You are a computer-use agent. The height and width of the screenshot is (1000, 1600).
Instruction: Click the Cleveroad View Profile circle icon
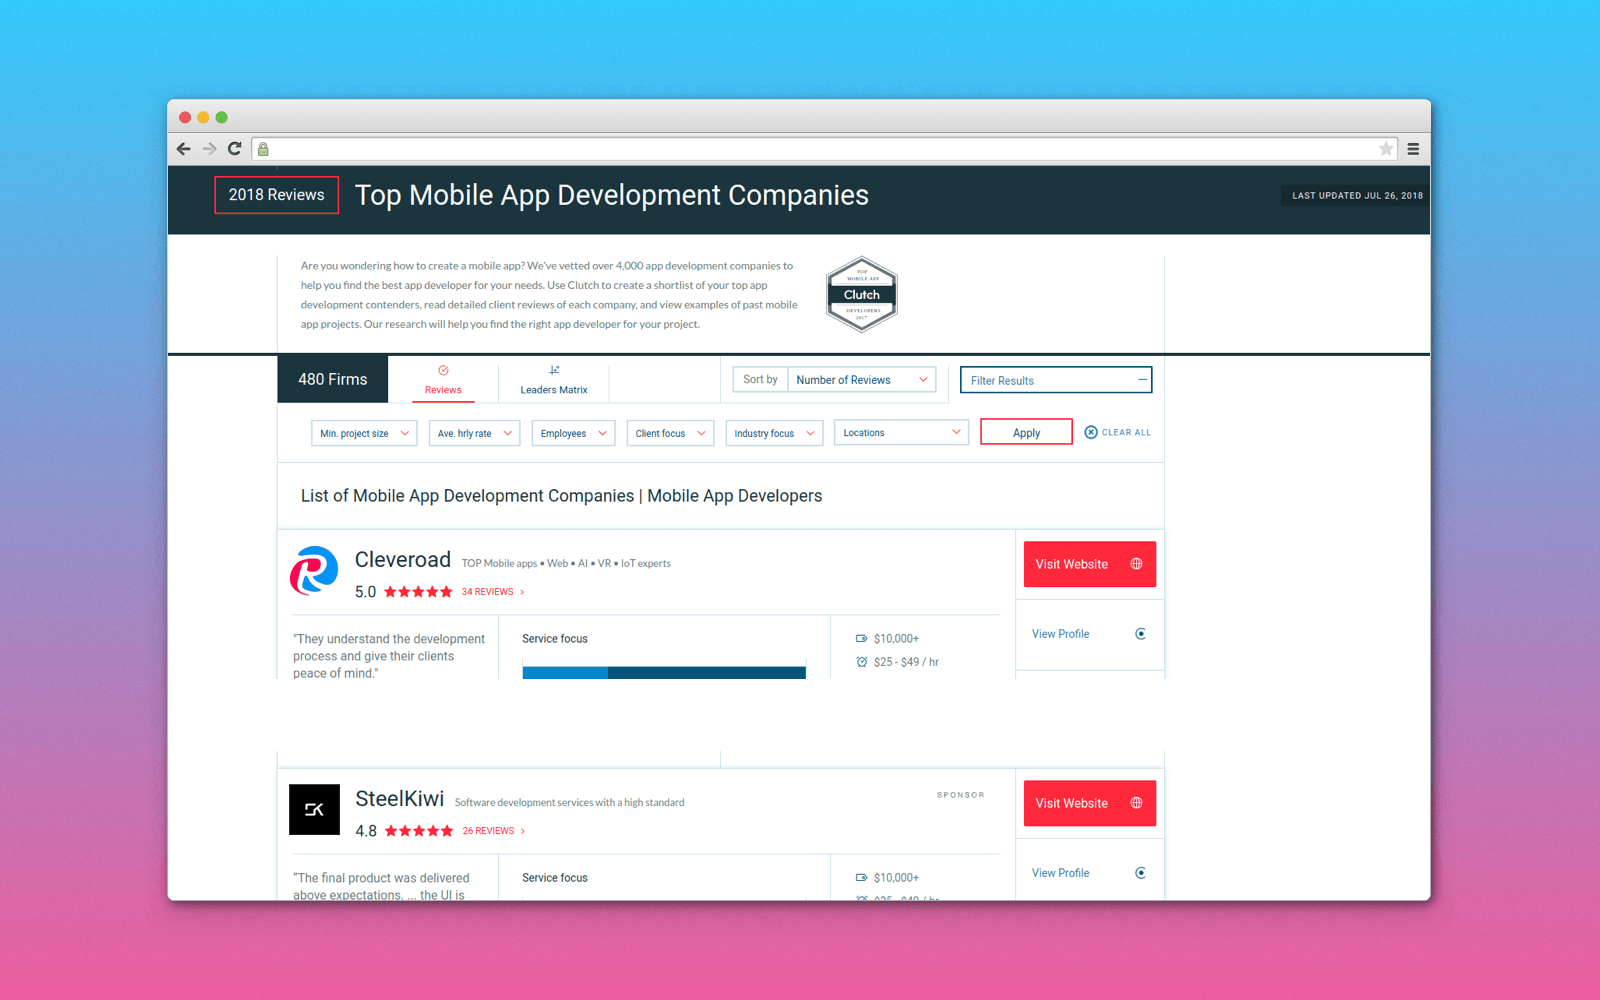tap(1140, 634)
